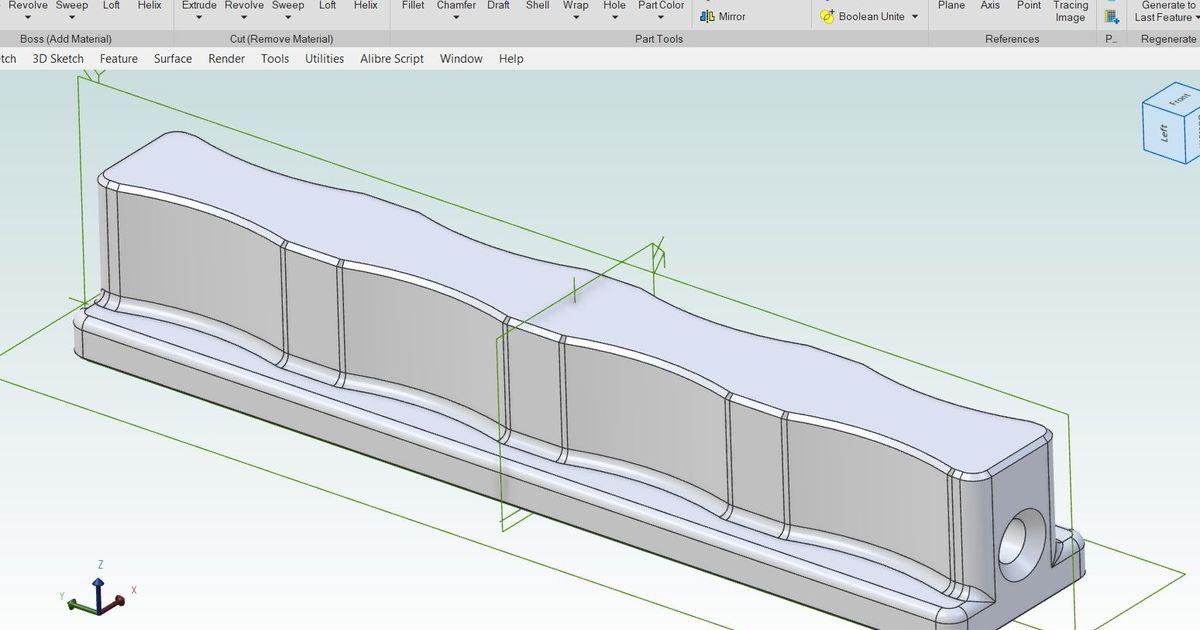The width and height of the screenshot is (1200, 630).
Task: Select the Tracing Image reference tool
Action: pyautogui.click(x=1070, y=11)
